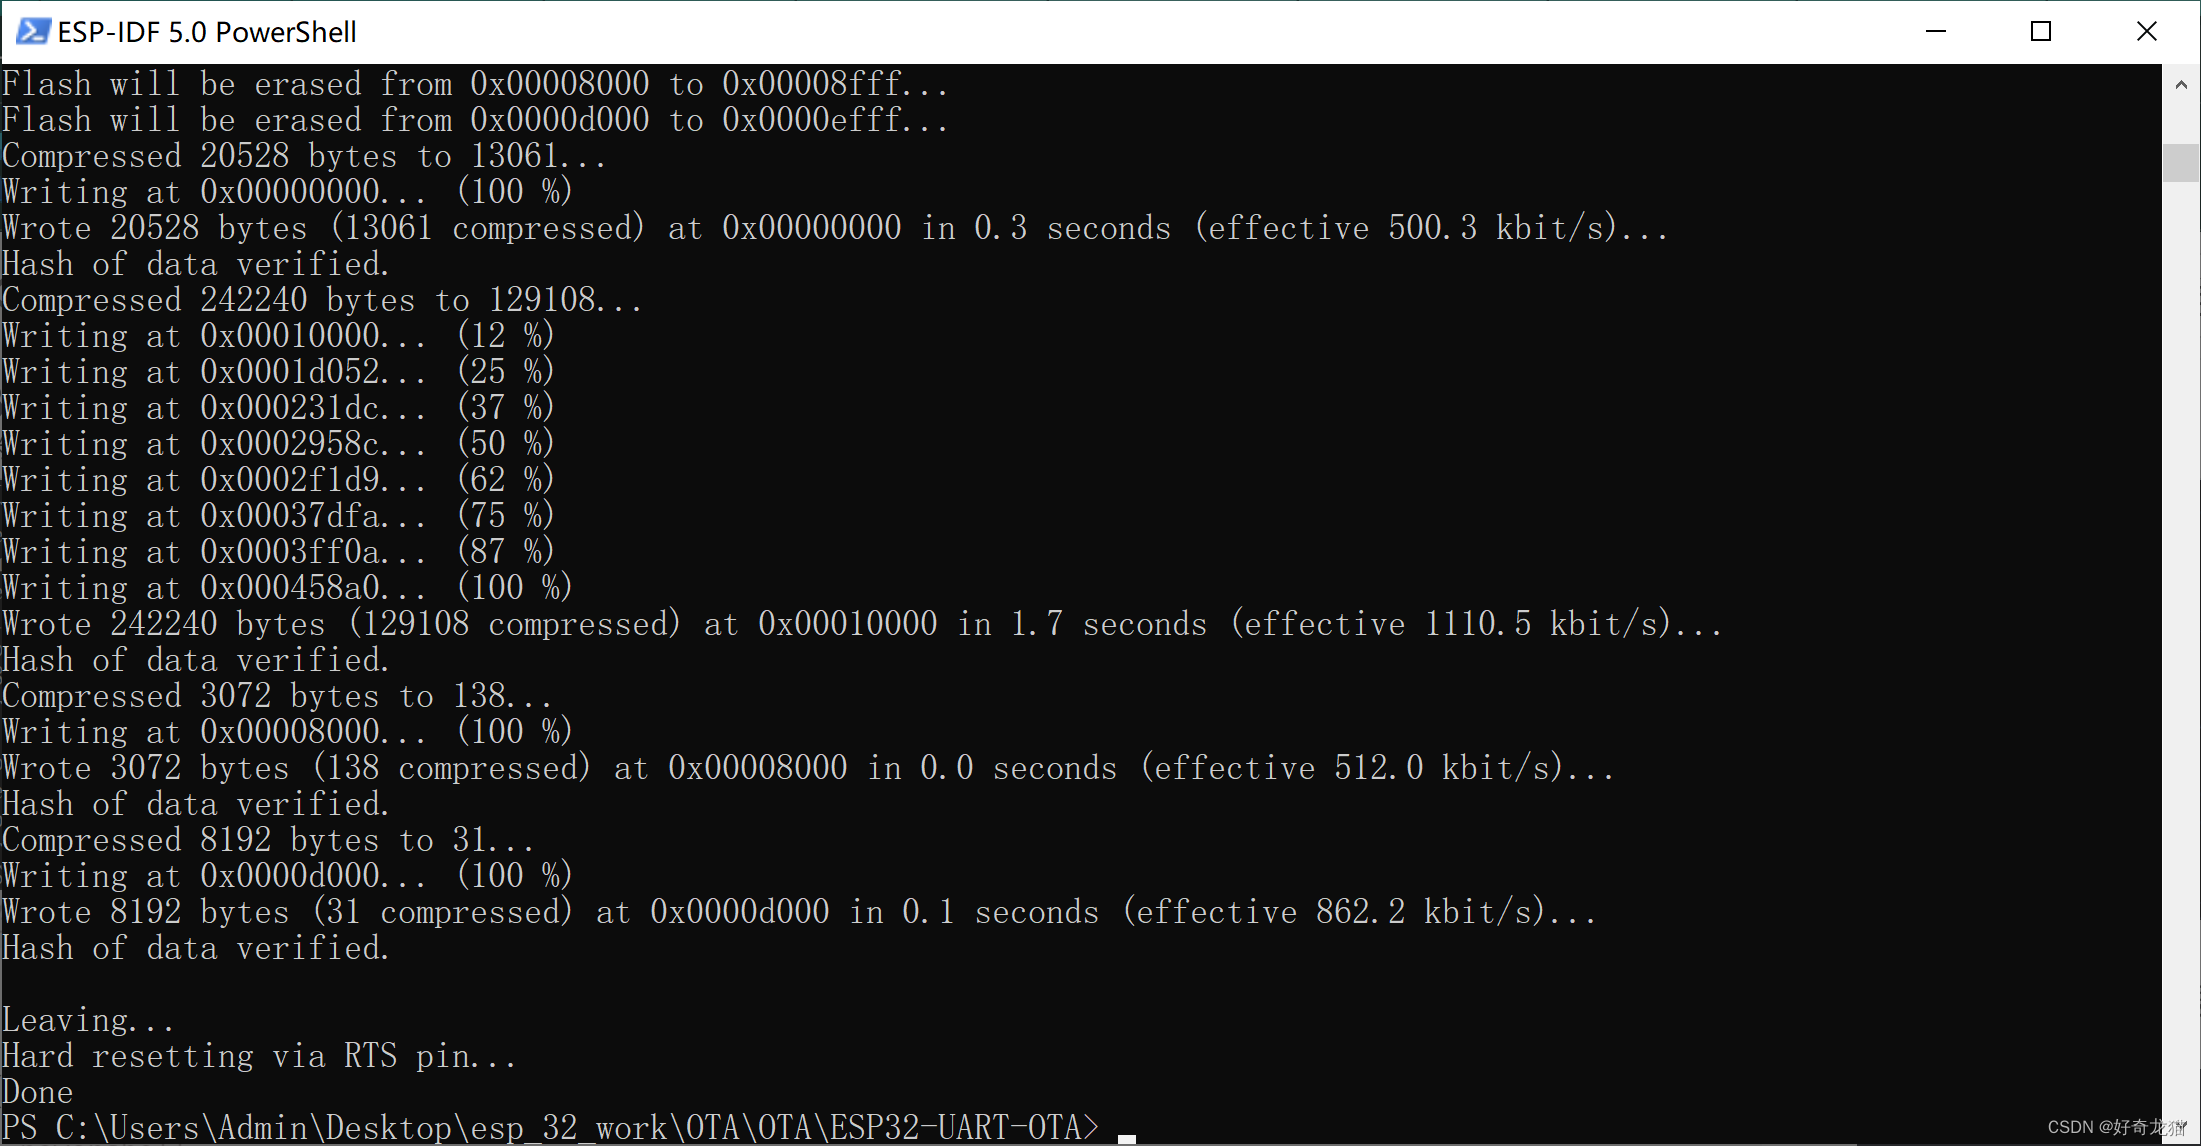The height and width of the screenshot is (1146, 2201).
Task: Click 'Writing at 0x0001d052... (25 %)' line
Action: click(x=278, y=372)
